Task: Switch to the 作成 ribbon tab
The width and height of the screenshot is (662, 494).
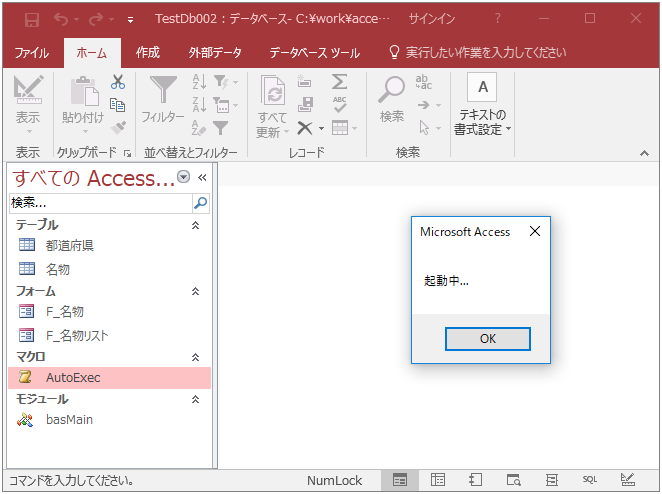Action: pyautogui.click(x=147, y=53)
